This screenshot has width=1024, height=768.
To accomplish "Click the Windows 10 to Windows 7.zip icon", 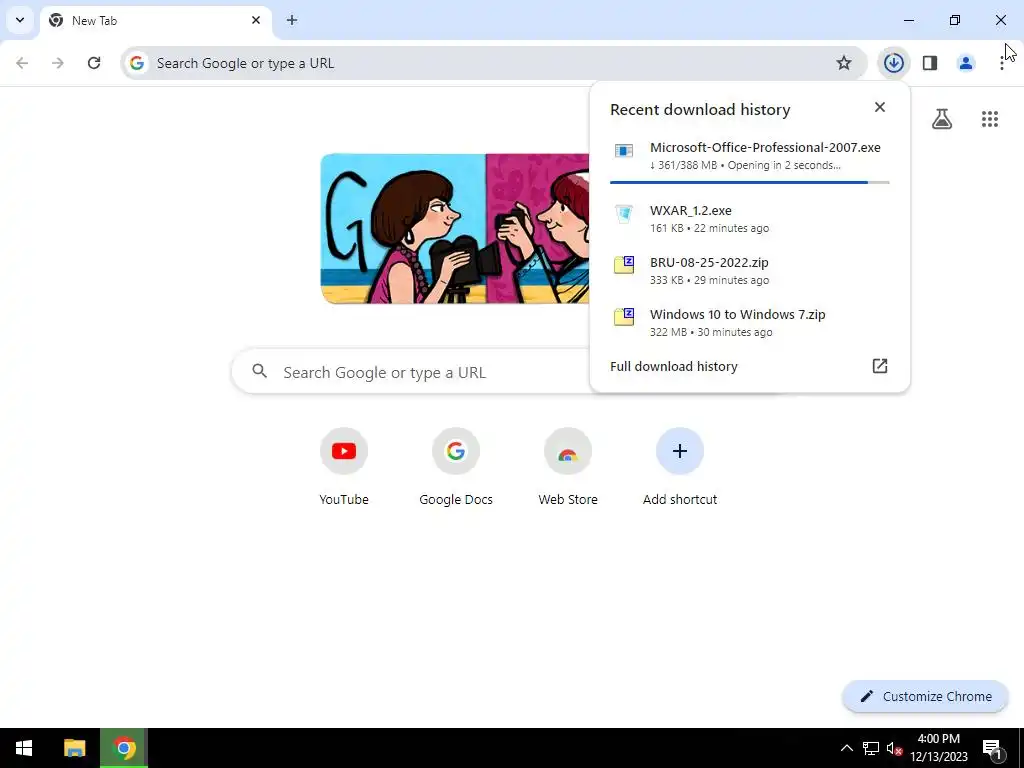I will (x=624, y=317).
